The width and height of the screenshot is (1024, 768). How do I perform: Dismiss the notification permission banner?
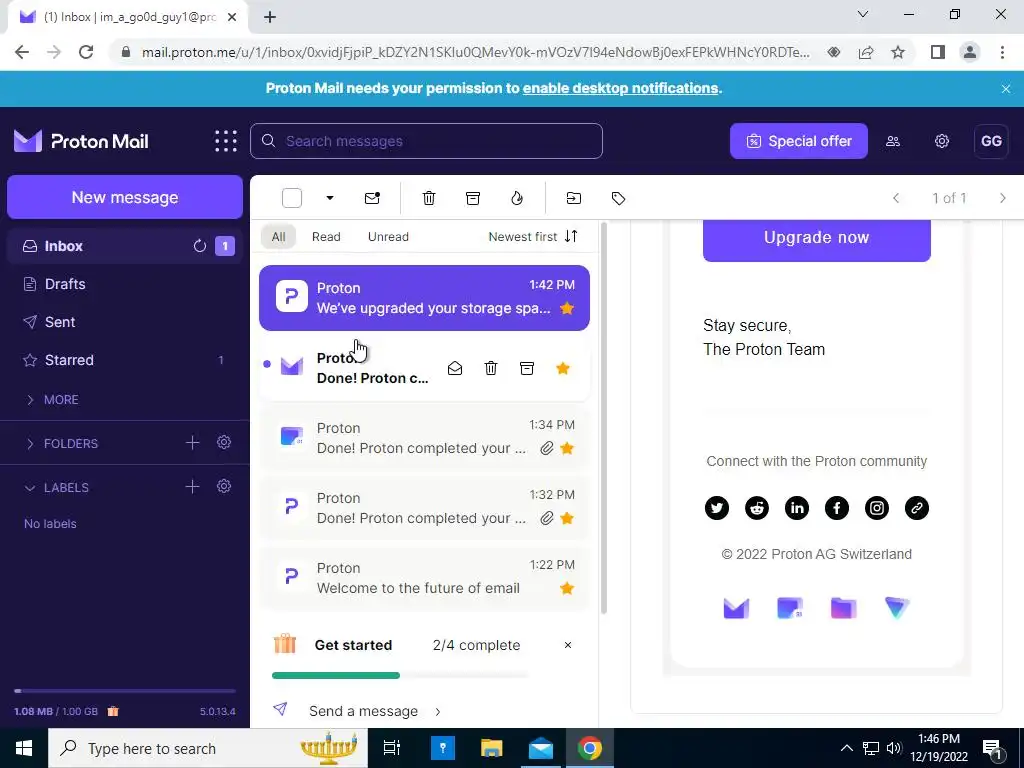1006,89
